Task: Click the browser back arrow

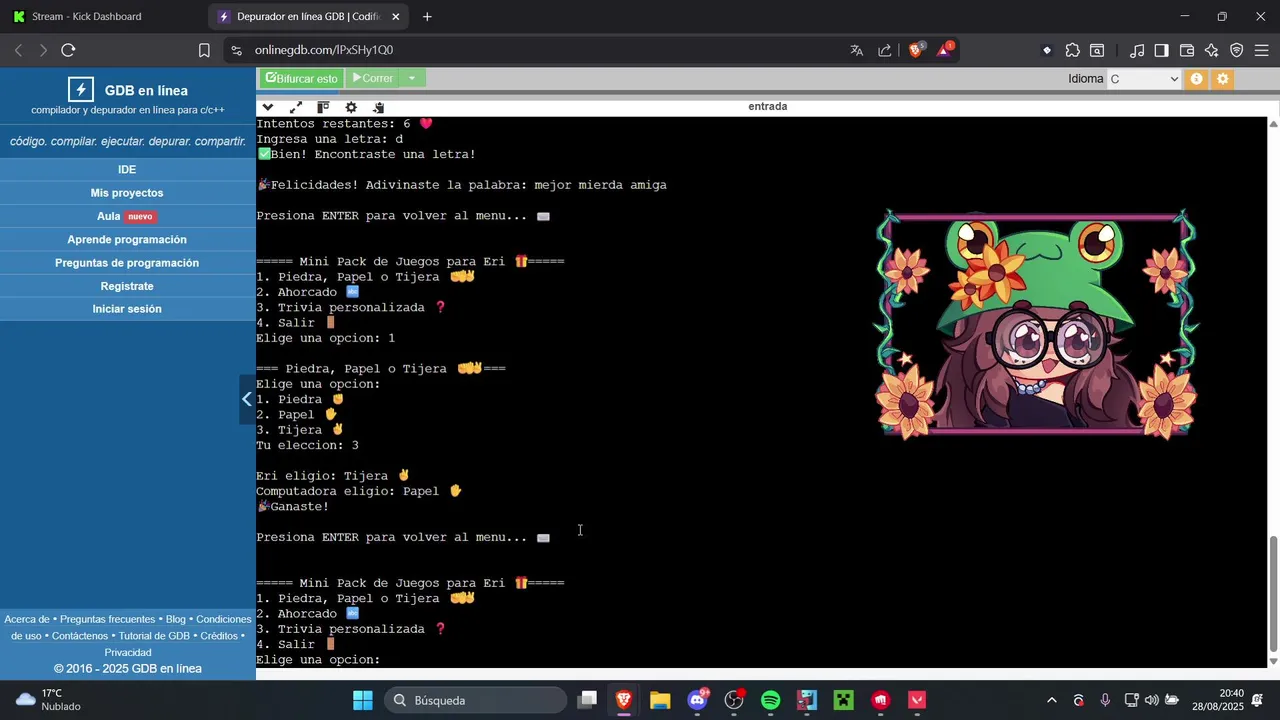Action: click(x=18, y=50)
